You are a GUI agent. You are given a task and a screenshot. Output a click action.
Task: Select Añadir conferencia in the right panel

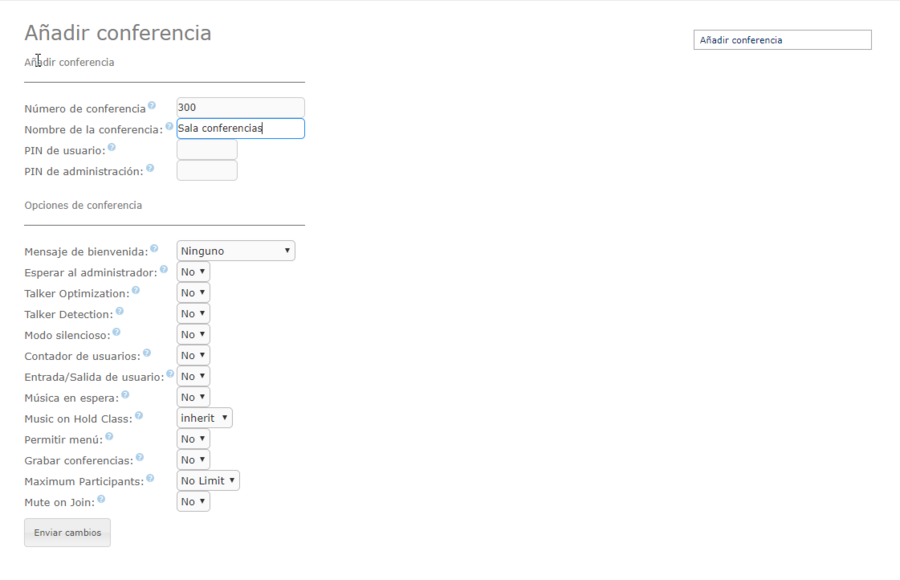pyautogui.click(x=782, y=40)
